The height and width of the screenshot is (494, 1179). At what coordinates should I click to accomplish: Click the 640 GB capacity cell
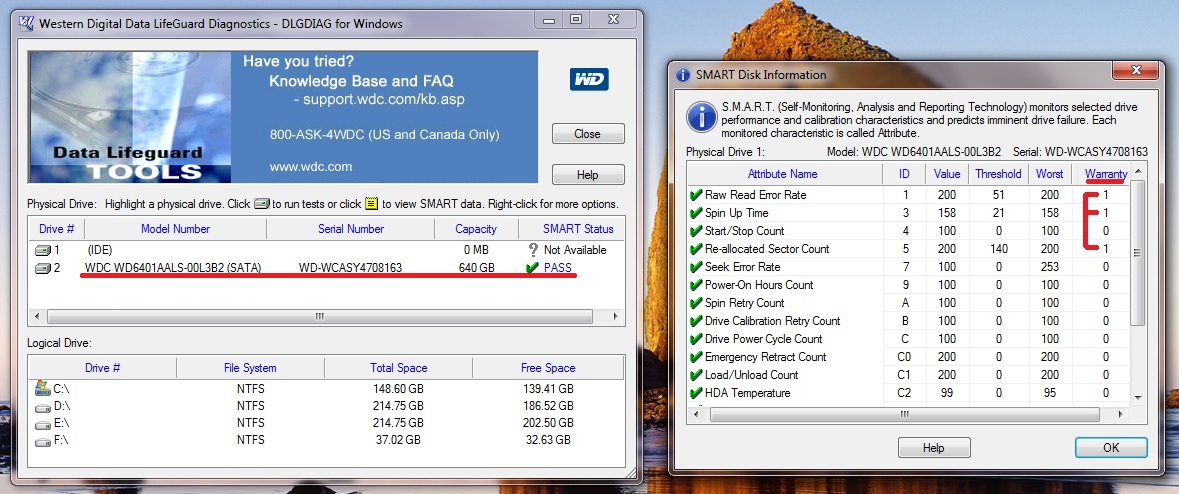tap(477, 268)
